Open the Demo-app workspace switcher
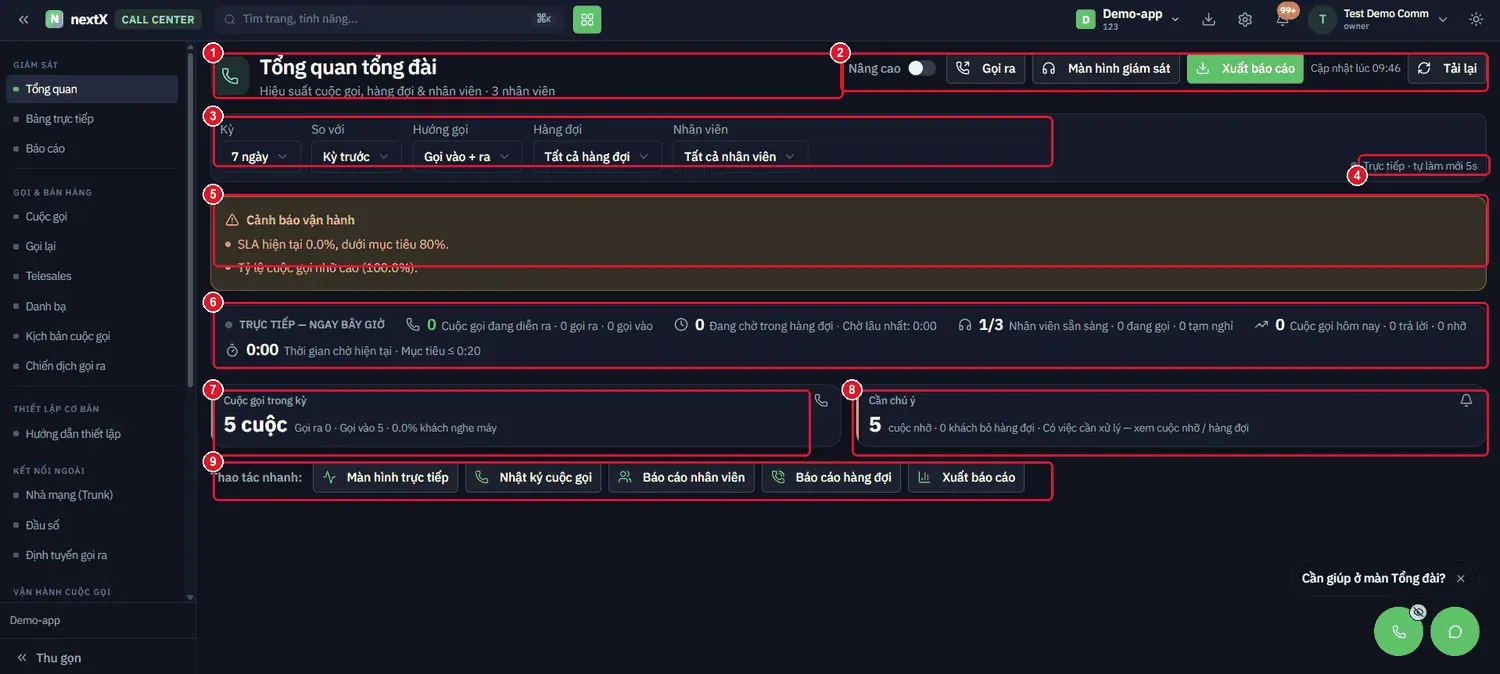The width and height of the screenshot is (1500, 674). pos(1128,19)
